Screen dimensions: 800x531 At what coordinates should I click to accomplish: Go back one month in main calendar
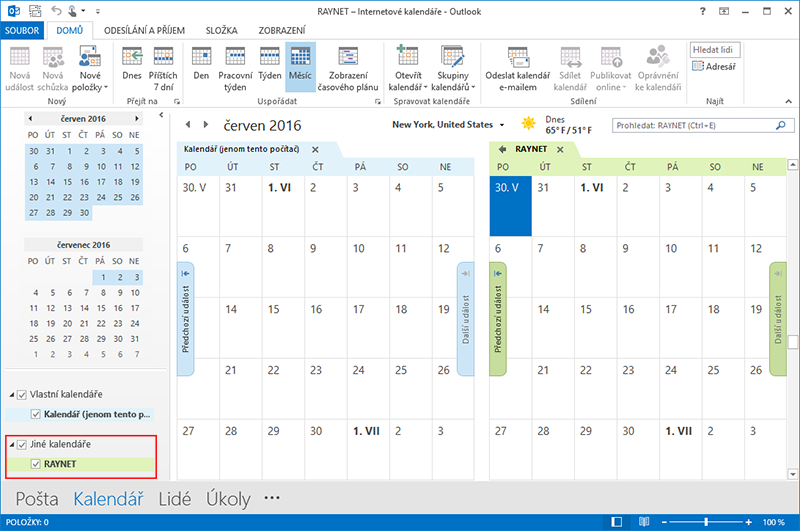188,124
